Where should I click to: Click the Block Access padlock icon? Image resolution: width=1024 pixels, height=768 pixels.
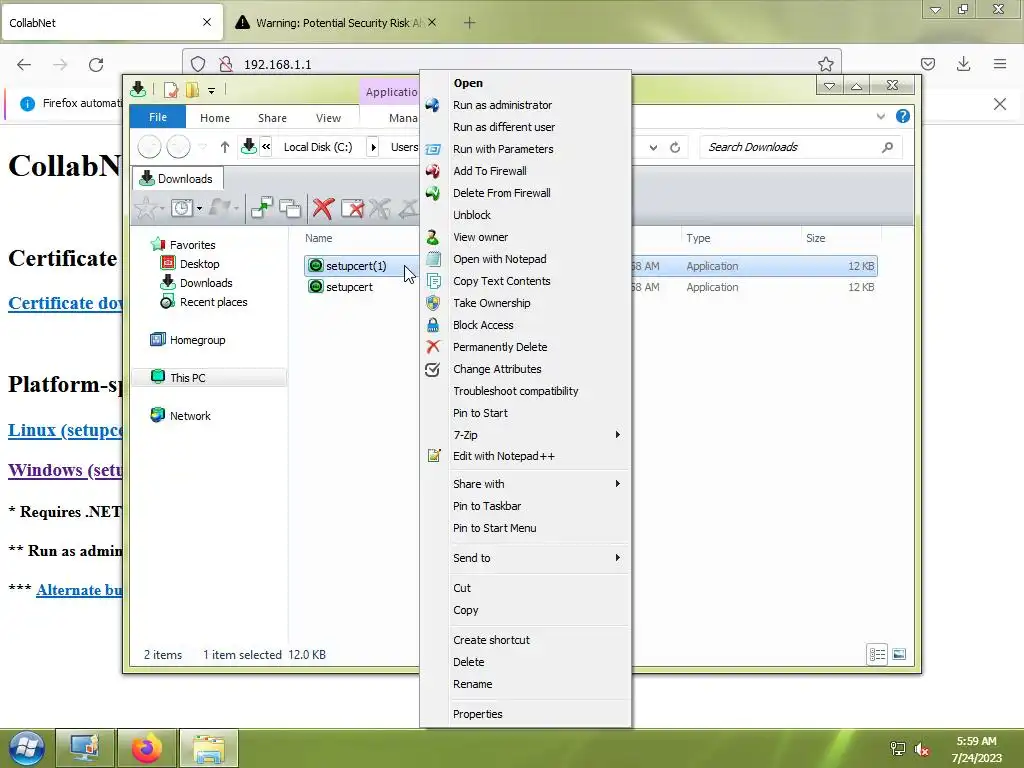(x=432, y=325)
